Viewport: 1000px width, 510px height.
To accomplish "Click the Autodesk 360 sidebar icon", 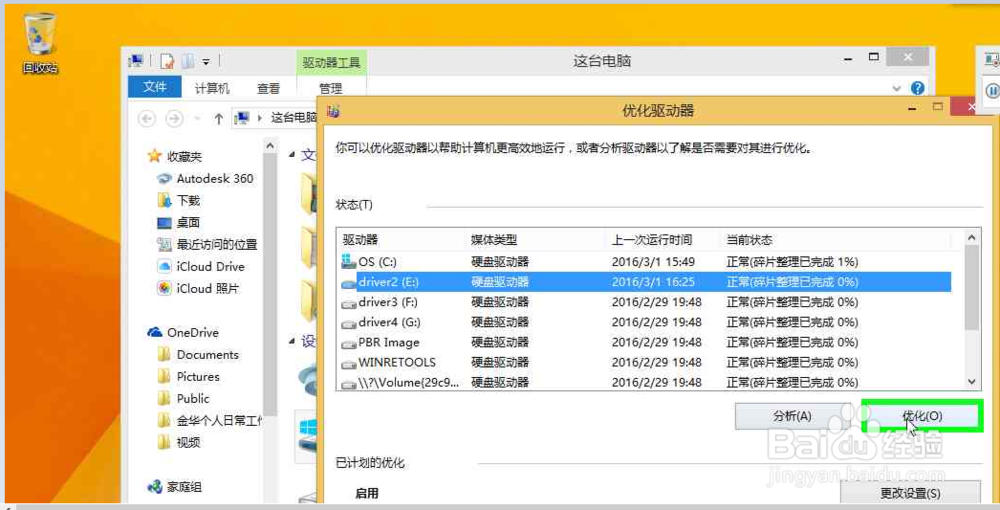I will click(164, 179).
